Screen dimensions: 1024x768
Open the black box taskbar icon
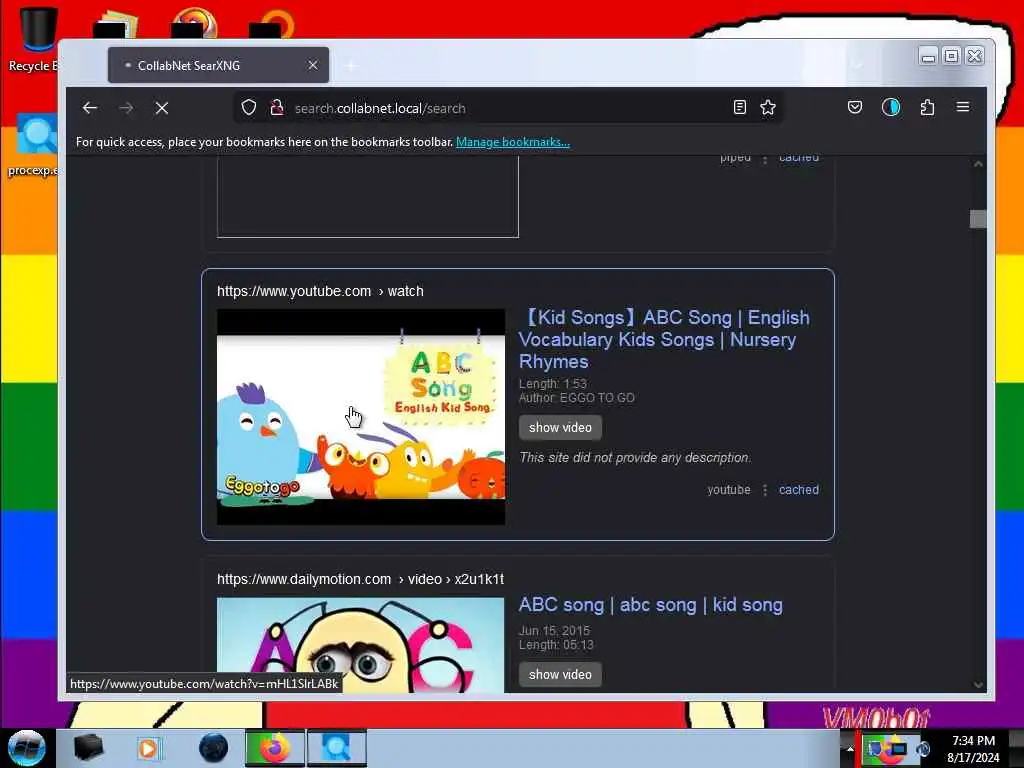coord(88,748)
